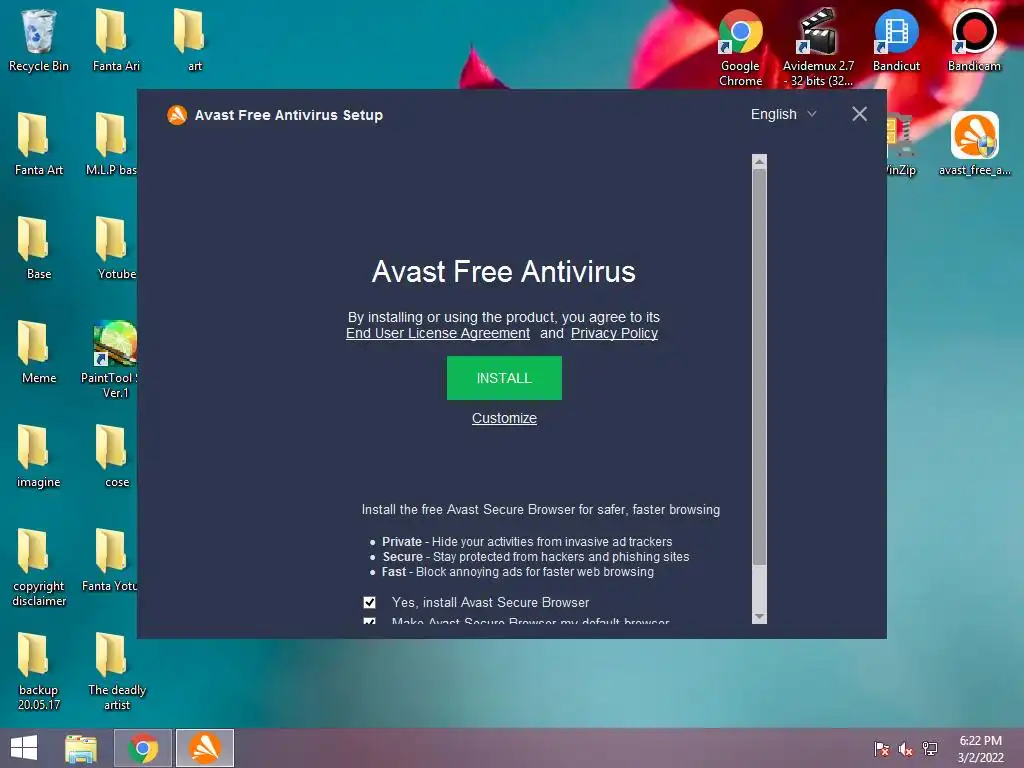Open the Customize link
The width and height of the screenshot is (1024, 768).
click(504, 418)
